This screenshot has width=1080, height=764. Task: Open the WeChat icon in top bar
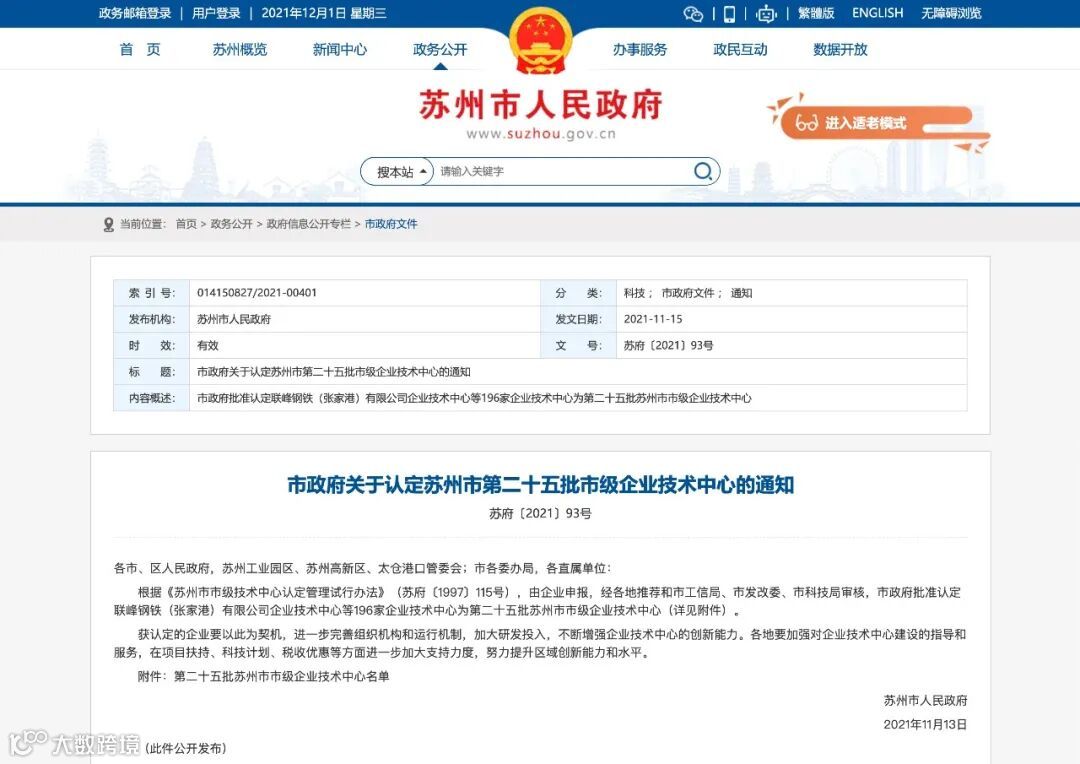(x=693, y=14)
